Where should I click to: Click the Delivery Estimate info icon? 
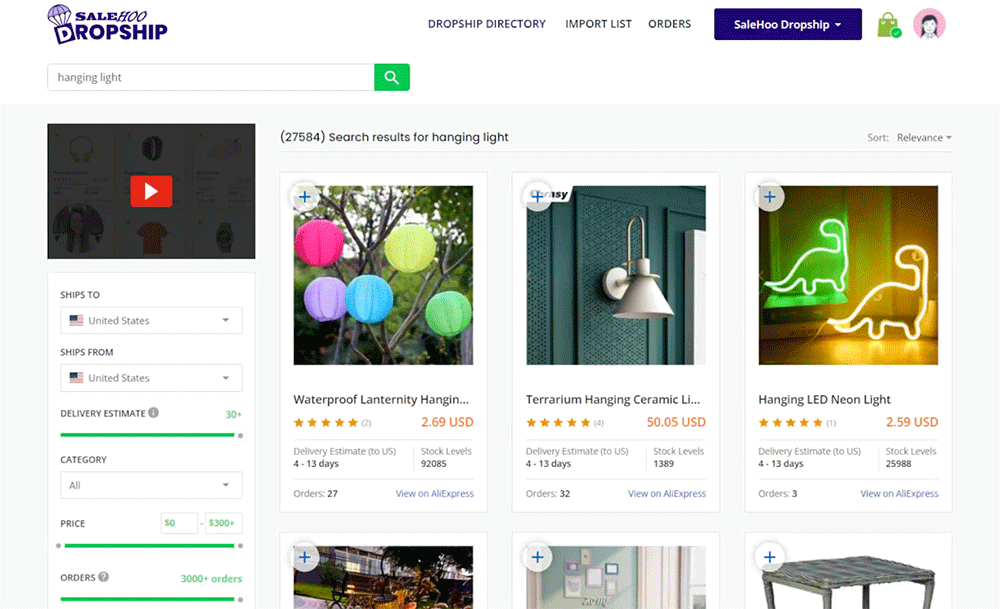tap(154, 413)
